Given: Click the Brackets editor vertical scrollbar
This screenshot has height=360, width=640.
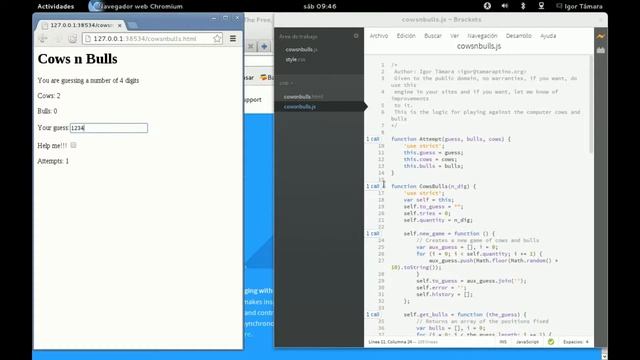Looking at the screenshot, I should tap(591, 104).
